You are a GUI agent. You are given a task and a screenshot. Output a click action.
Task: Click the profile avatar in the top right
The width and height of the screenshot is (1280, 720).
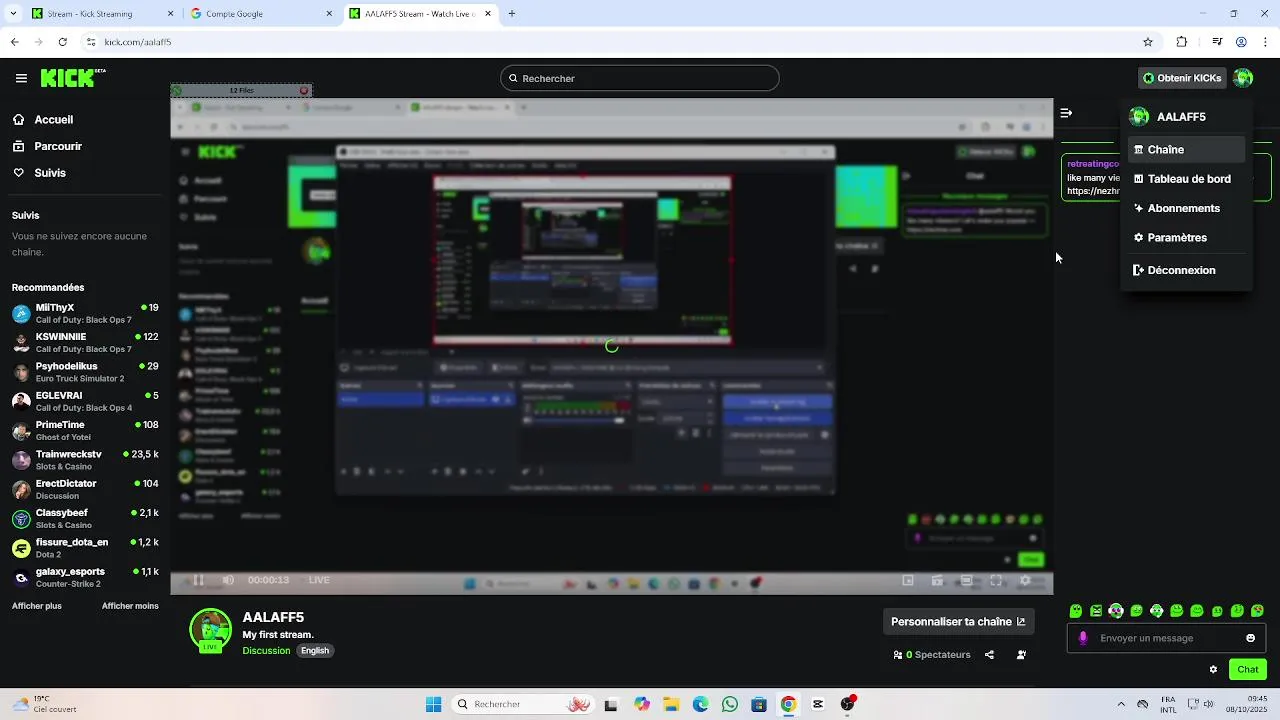1243,78
